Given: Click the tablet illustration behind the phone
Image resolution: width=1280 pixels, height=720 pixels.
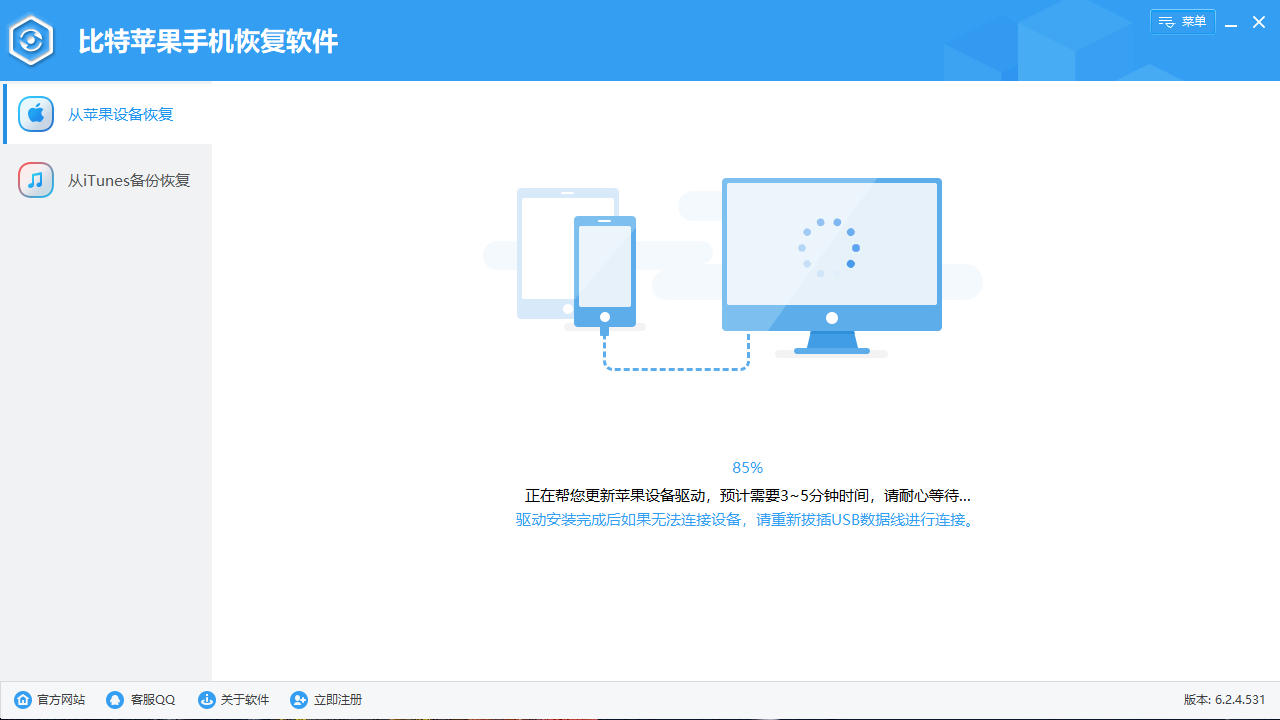Looking at the screenshot, I should click(543, 250).
